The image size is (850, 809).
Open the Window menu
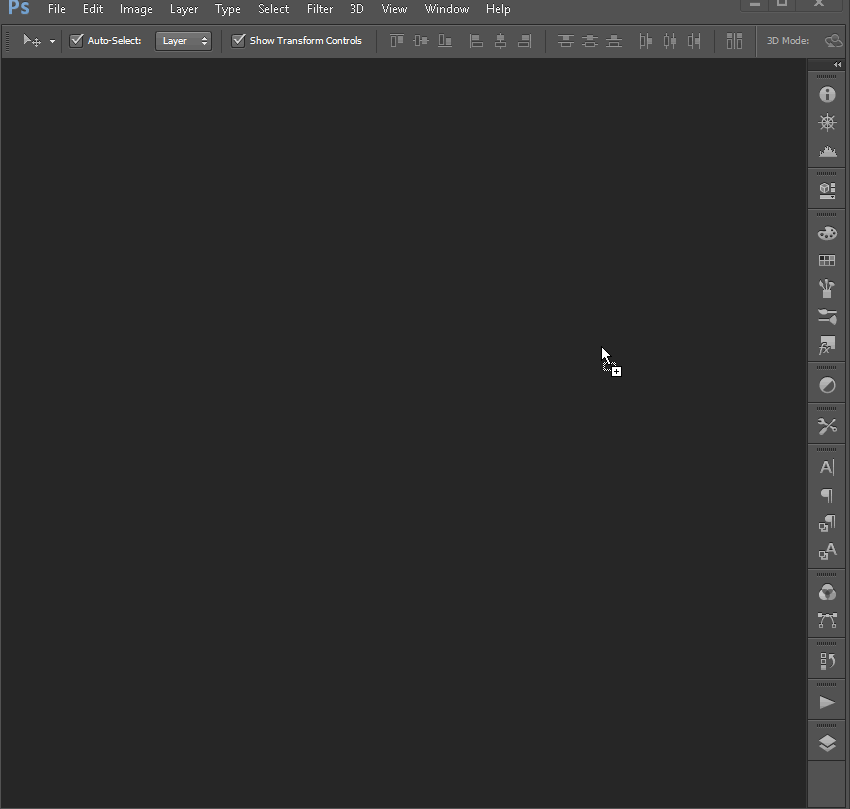tap(446, 9)
